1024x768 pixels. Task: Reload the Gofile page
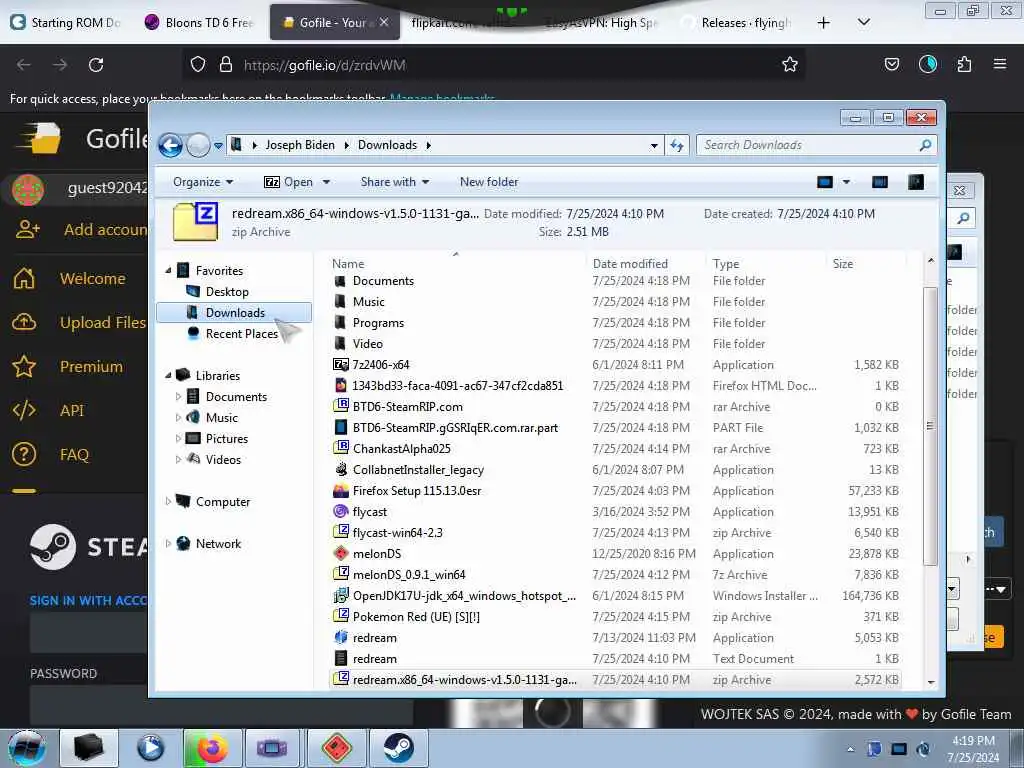point(96,65)
